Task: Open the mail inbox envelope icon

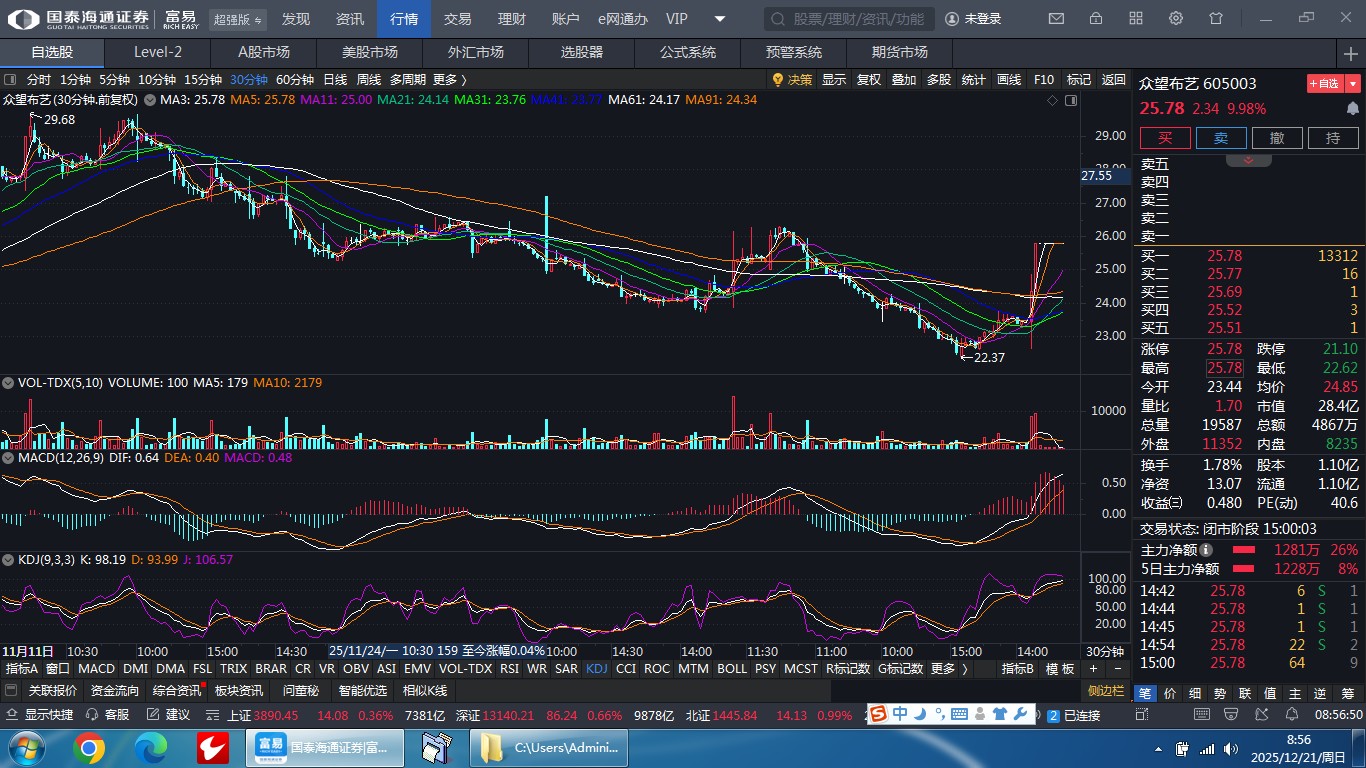Action: 1056,19
